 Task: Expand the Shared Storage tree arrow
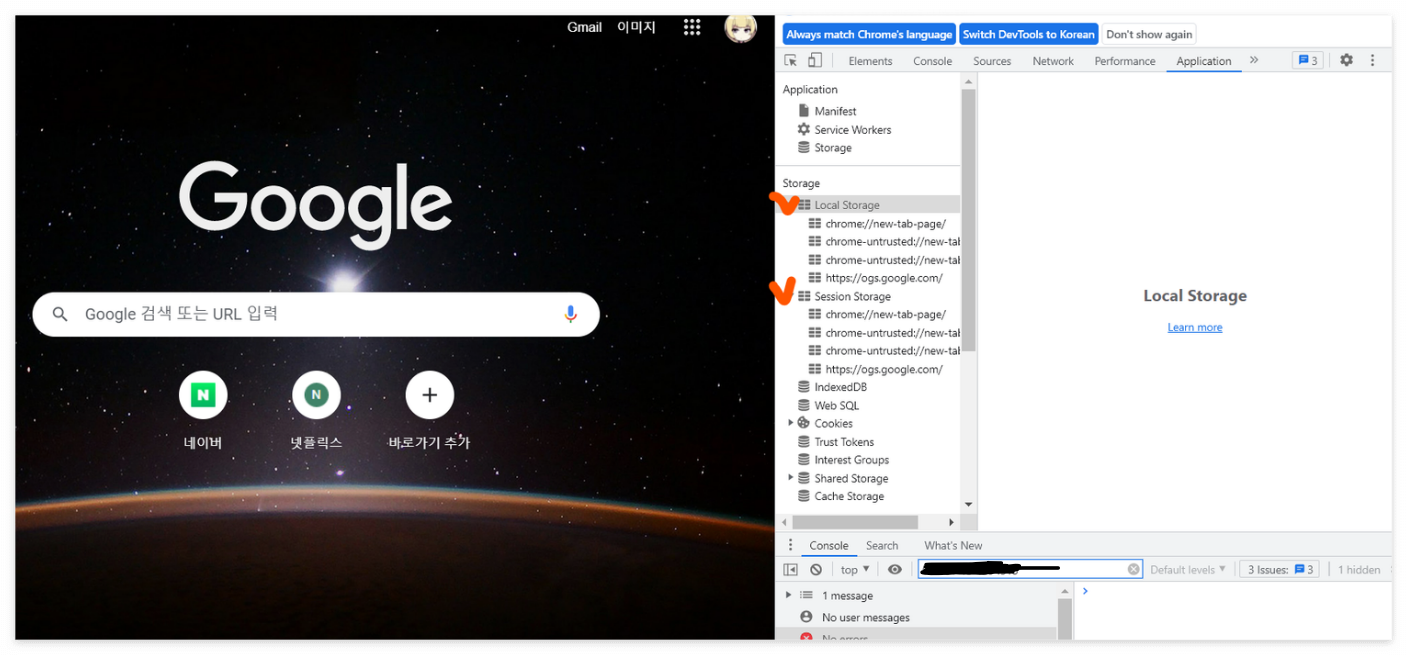[790, 478]
